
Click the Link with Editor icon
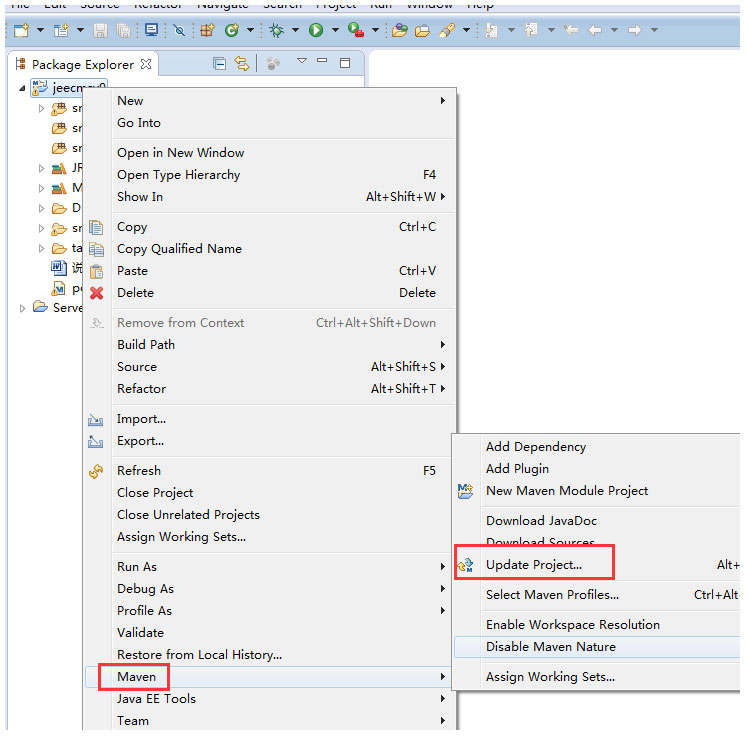tap(241, 64)
